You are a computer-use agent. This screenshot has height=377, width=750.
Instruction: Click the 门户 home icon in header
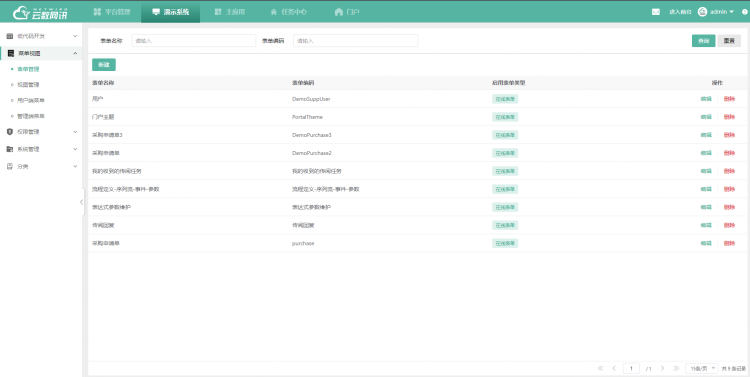339,12
